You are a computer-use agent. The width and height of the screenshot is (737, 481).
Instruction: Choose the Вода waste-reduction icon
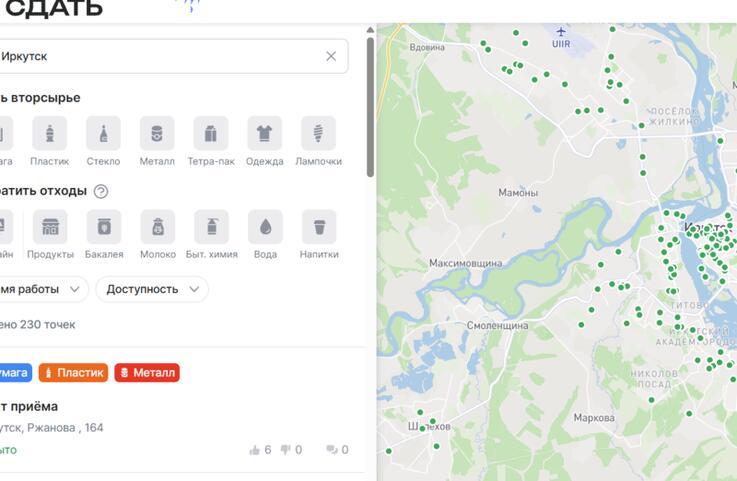[266, 227]
